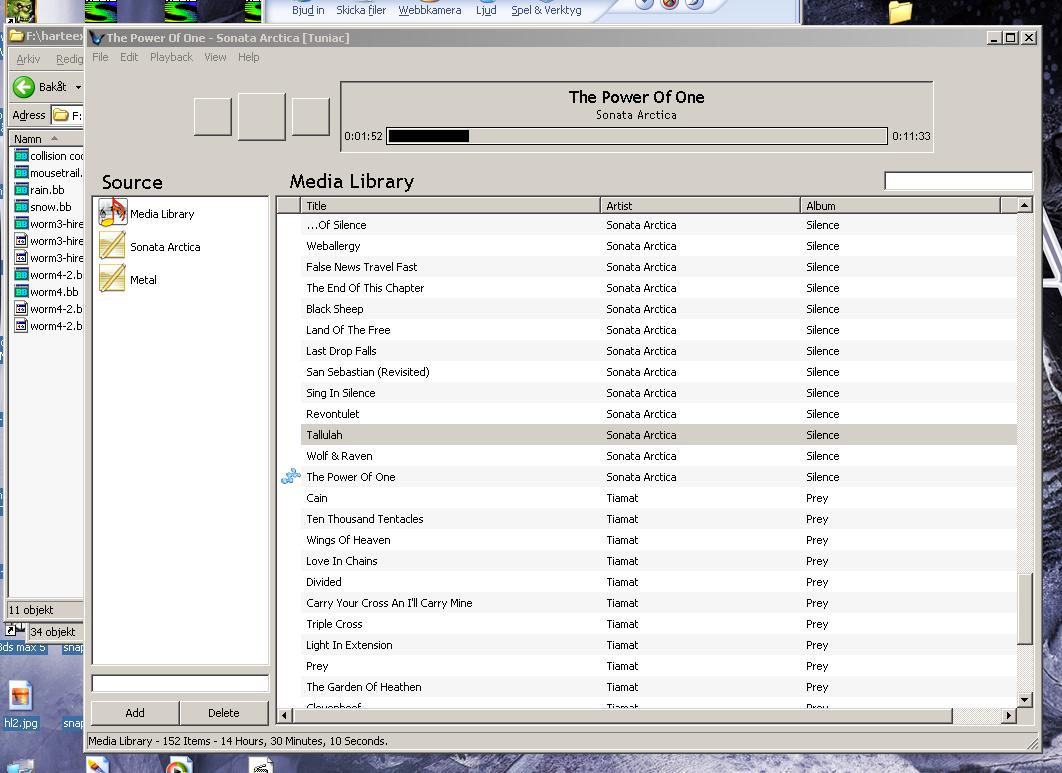This screenshot has height=773, width=1062.
Task: Open the File menu in Tuniac
Action: (x=100, y=57)
